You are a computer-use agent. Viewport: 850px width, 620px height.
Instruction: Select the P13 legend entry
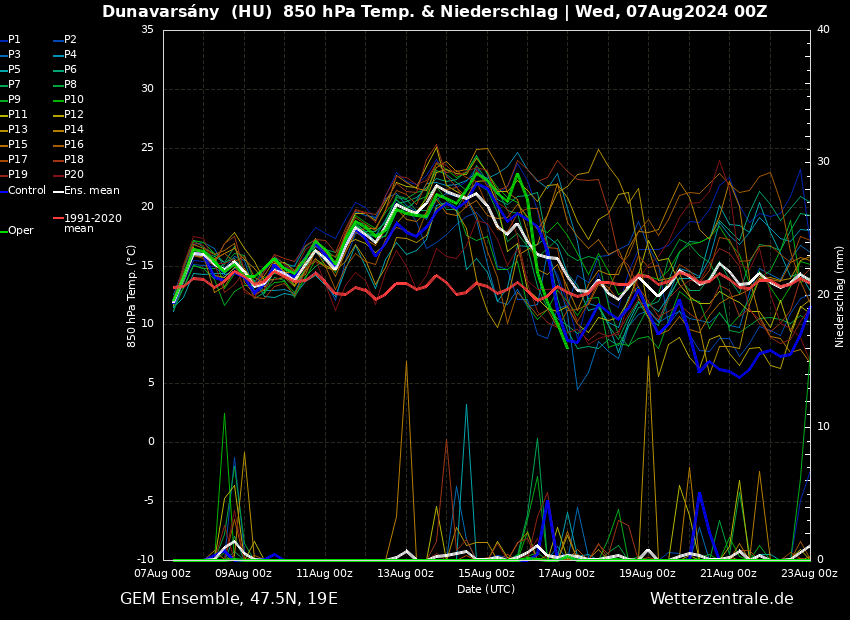point(17,130)
